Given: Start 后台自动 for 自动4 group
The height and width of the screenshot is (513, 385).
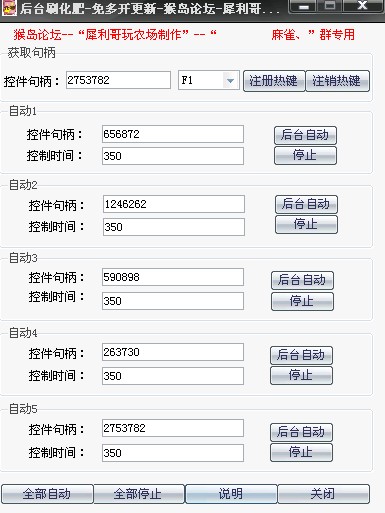Looking at the screenshot, I should (301, 355).
